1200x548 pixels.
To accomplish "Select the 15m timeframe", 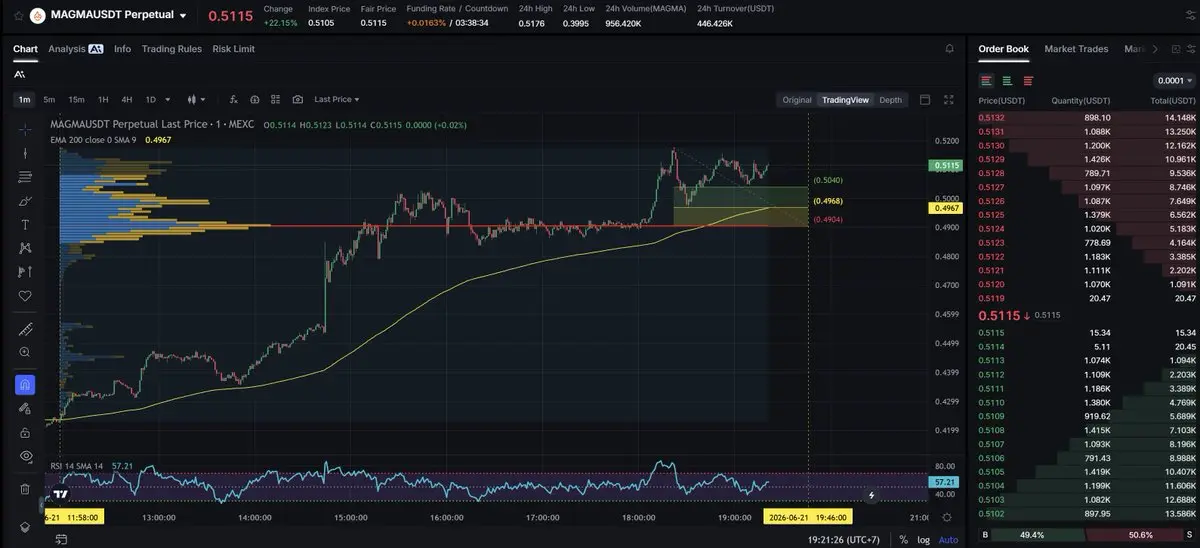I will [x=76, y=99].
